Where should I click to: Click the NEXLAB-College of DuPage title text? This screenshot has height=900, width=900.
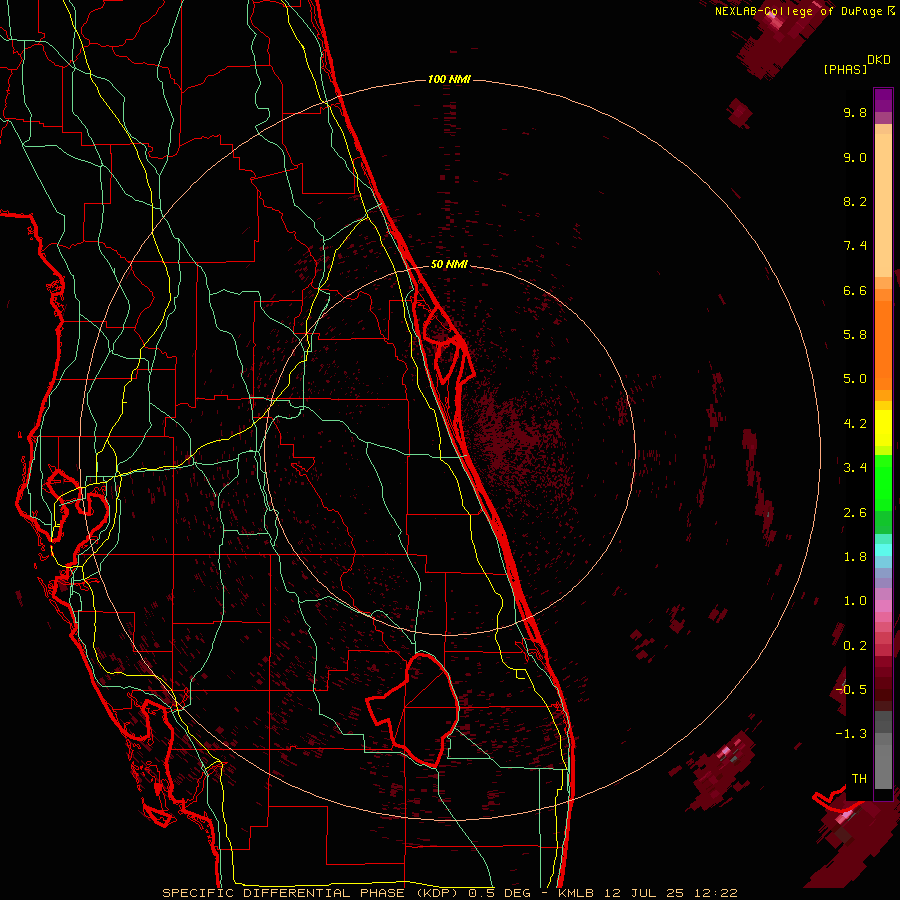pos(800,11)
